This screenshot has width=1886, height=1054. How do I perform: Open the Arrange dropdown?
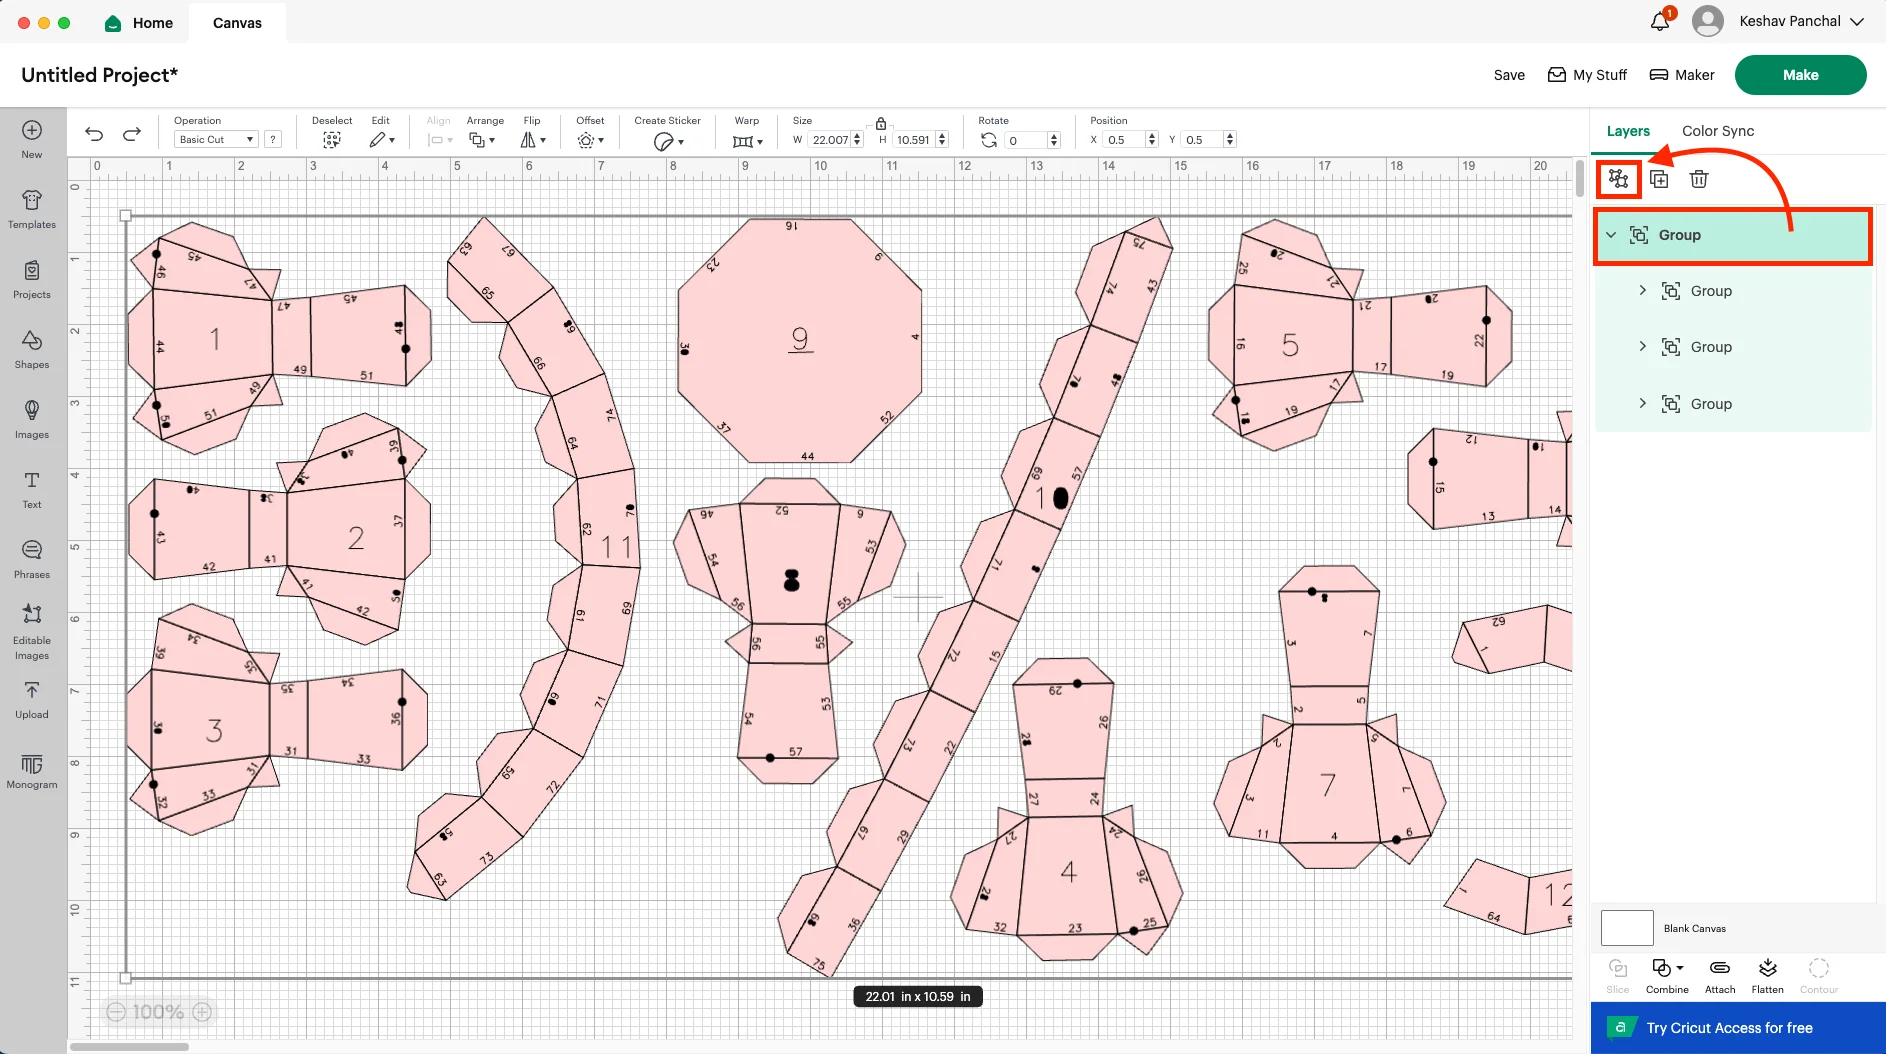[x=482, y=140]
